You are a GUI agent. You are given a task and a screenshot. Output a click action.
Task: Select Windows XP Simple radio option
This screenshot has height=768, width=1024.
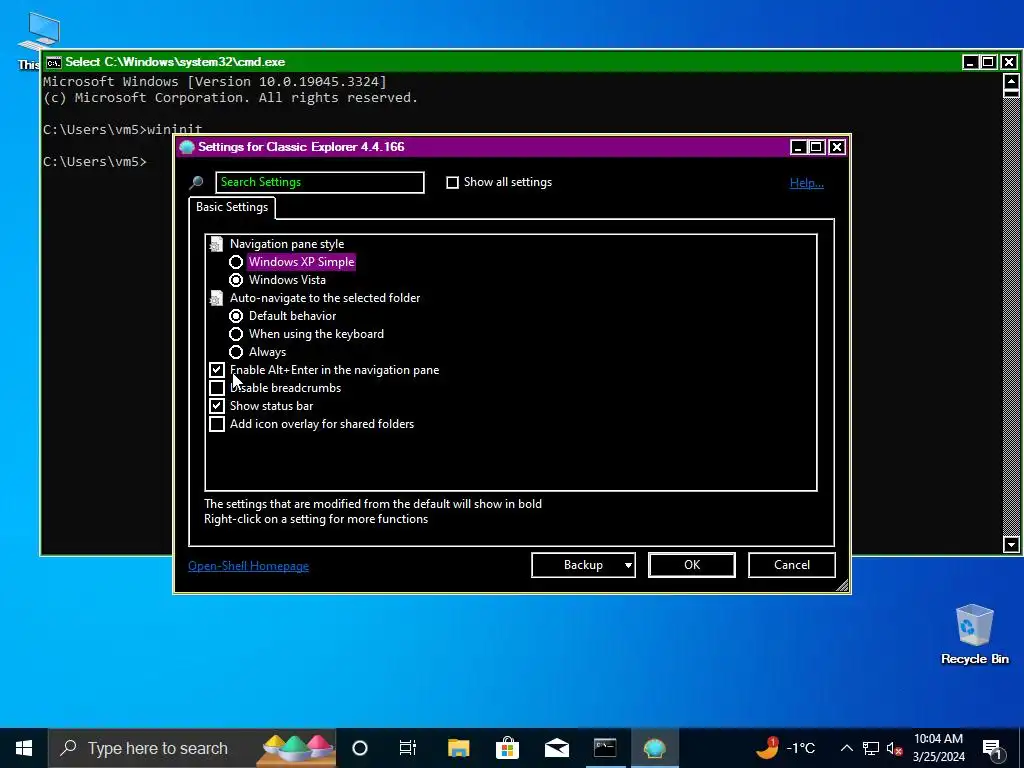tap(236, 263)
